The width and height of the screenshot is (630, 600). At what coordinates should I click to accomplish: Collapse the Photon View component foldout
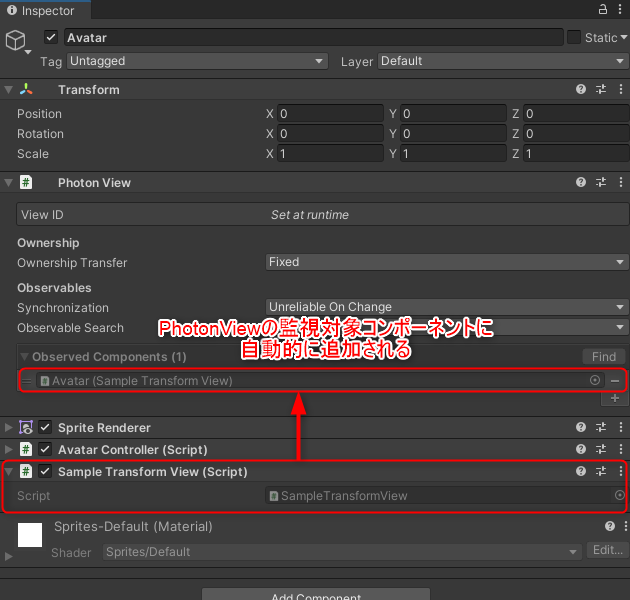pyautogui.click(x=8, y=183)
